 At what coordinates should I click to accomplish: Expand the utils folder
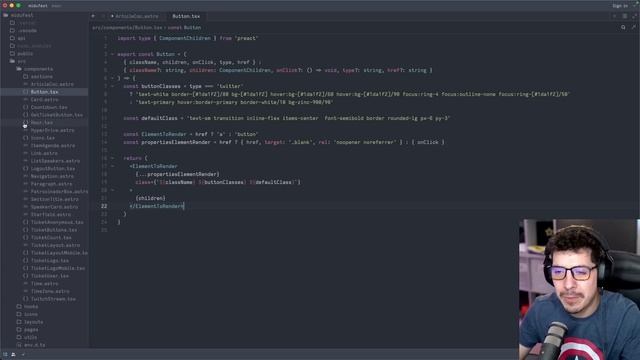31,338
